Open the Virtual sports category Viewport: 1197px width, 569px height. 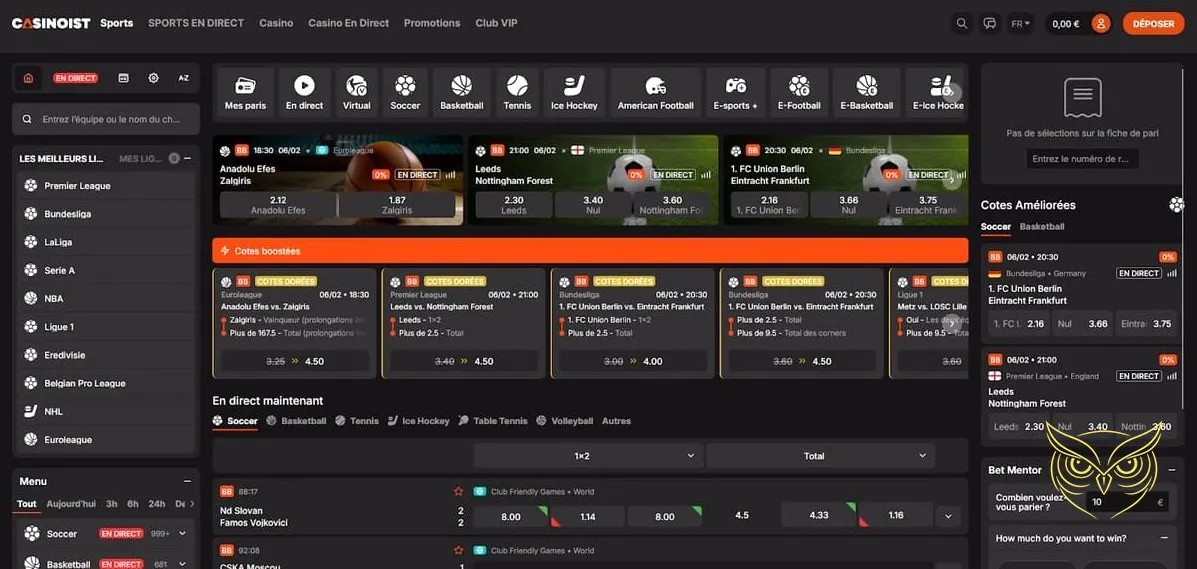point(356,92)
